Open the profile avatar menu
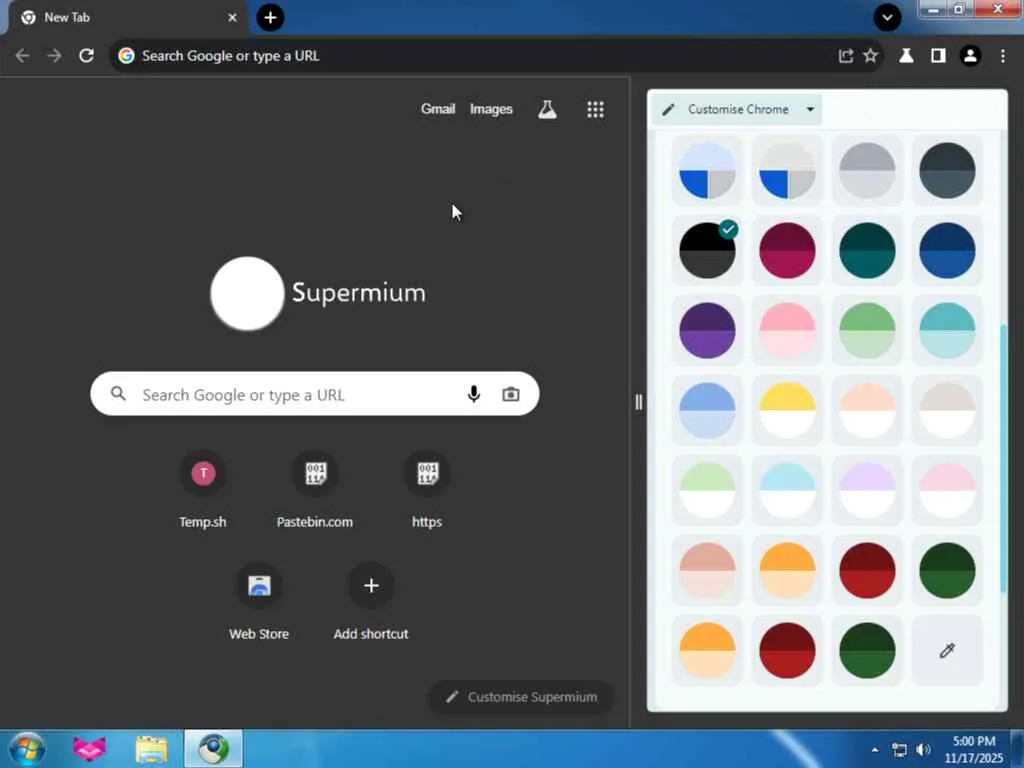Viewport: 1024px width, 768px height. pos(970,56)
